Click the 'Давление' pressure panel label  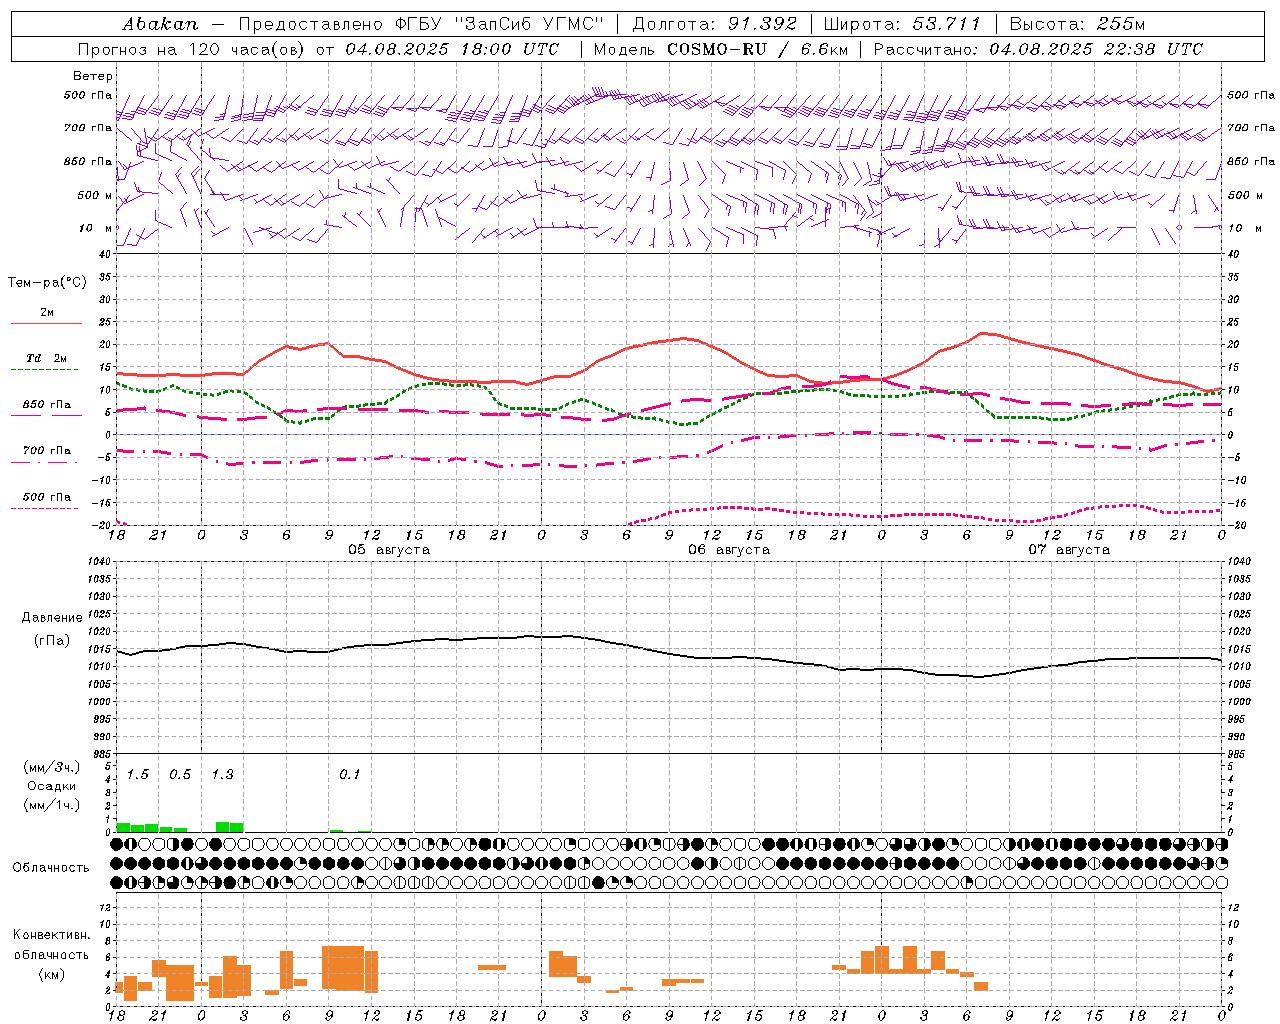(51, 618)
